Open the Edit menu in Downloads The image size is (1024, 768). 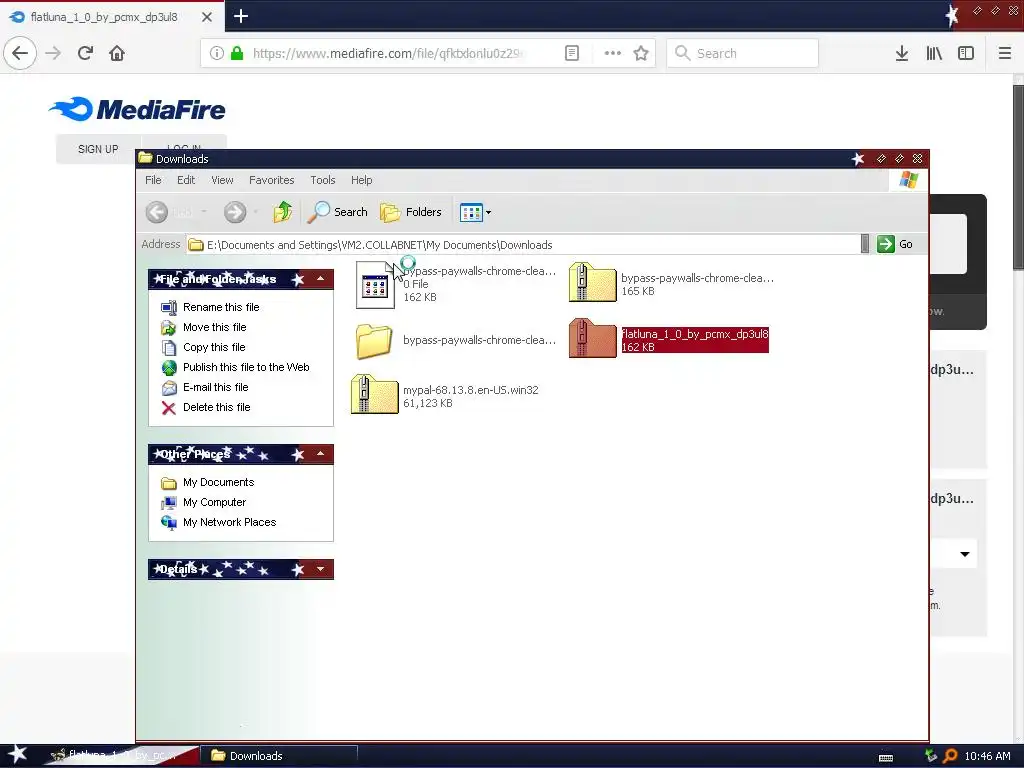point(186,180)
